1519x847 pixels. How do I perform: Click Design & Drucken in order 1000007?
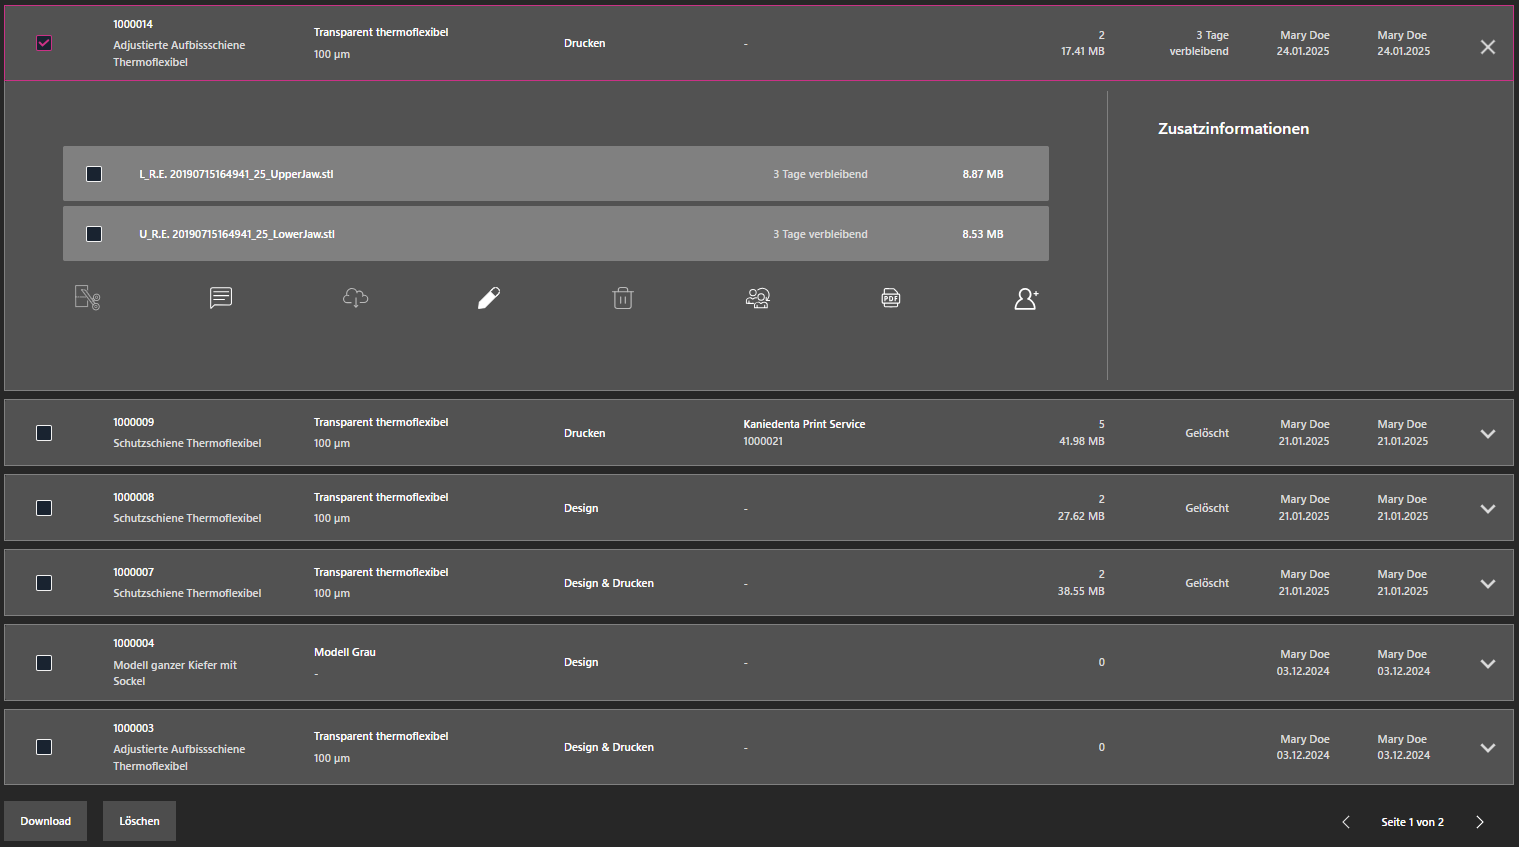click(x=609, y=583)
